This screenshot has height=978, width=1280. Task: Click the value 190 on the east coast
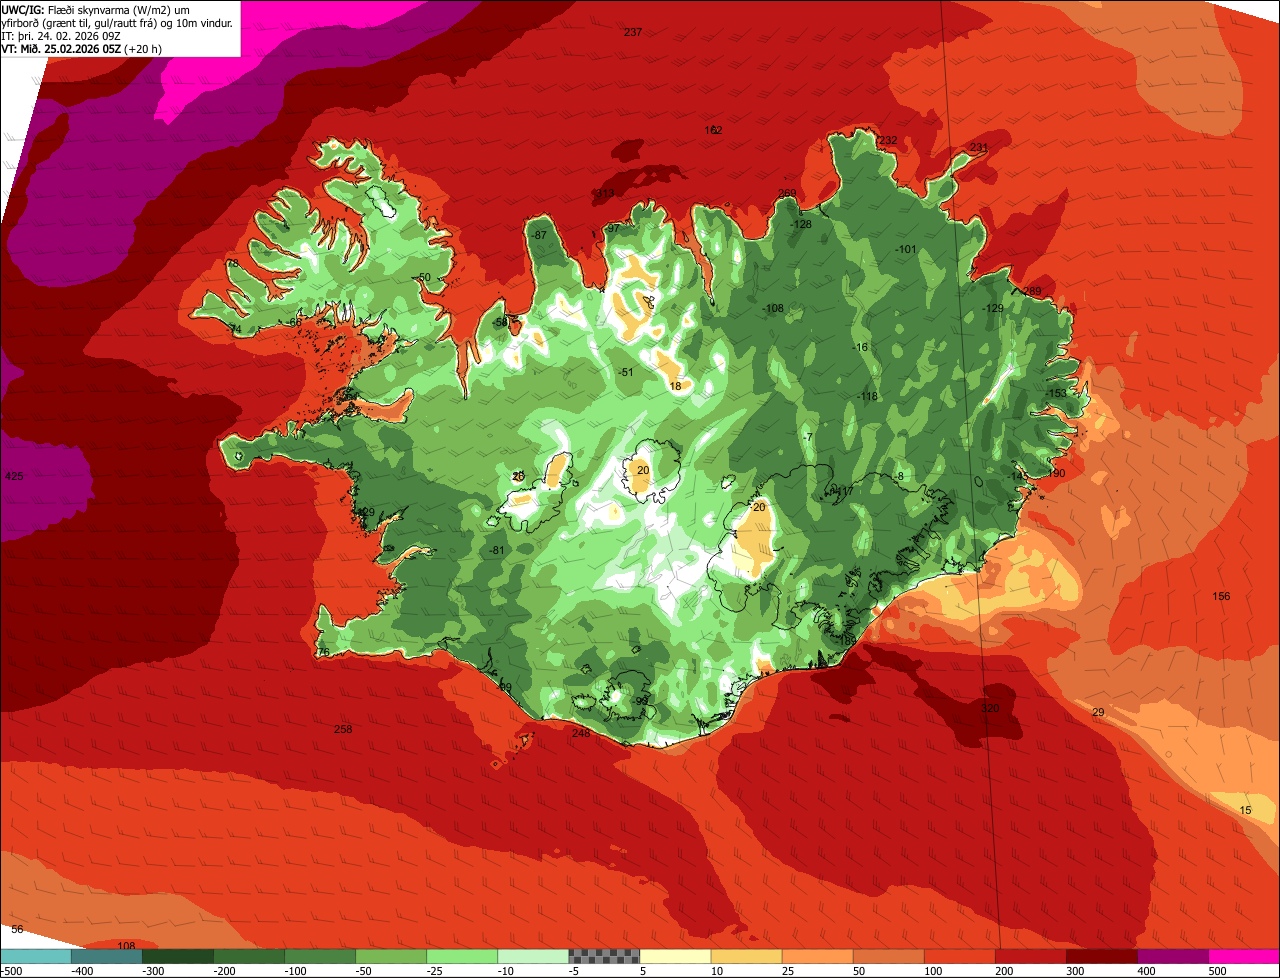1057,473
